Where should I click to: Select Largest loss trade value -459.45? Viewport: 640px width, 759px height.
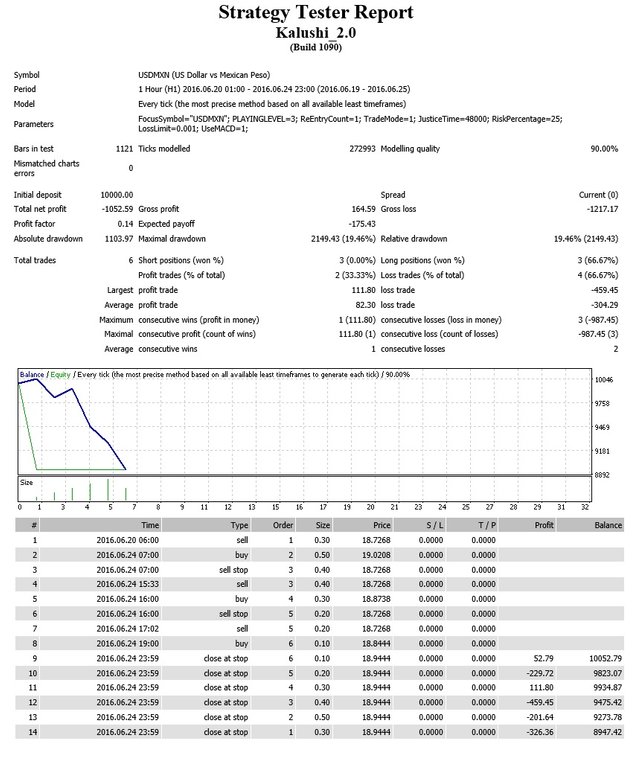click(605, 290)
